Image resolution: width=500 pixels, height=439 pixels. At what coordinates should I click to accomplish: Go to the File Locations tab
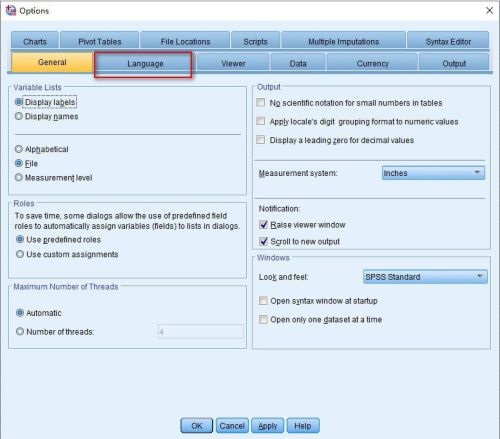185,41
